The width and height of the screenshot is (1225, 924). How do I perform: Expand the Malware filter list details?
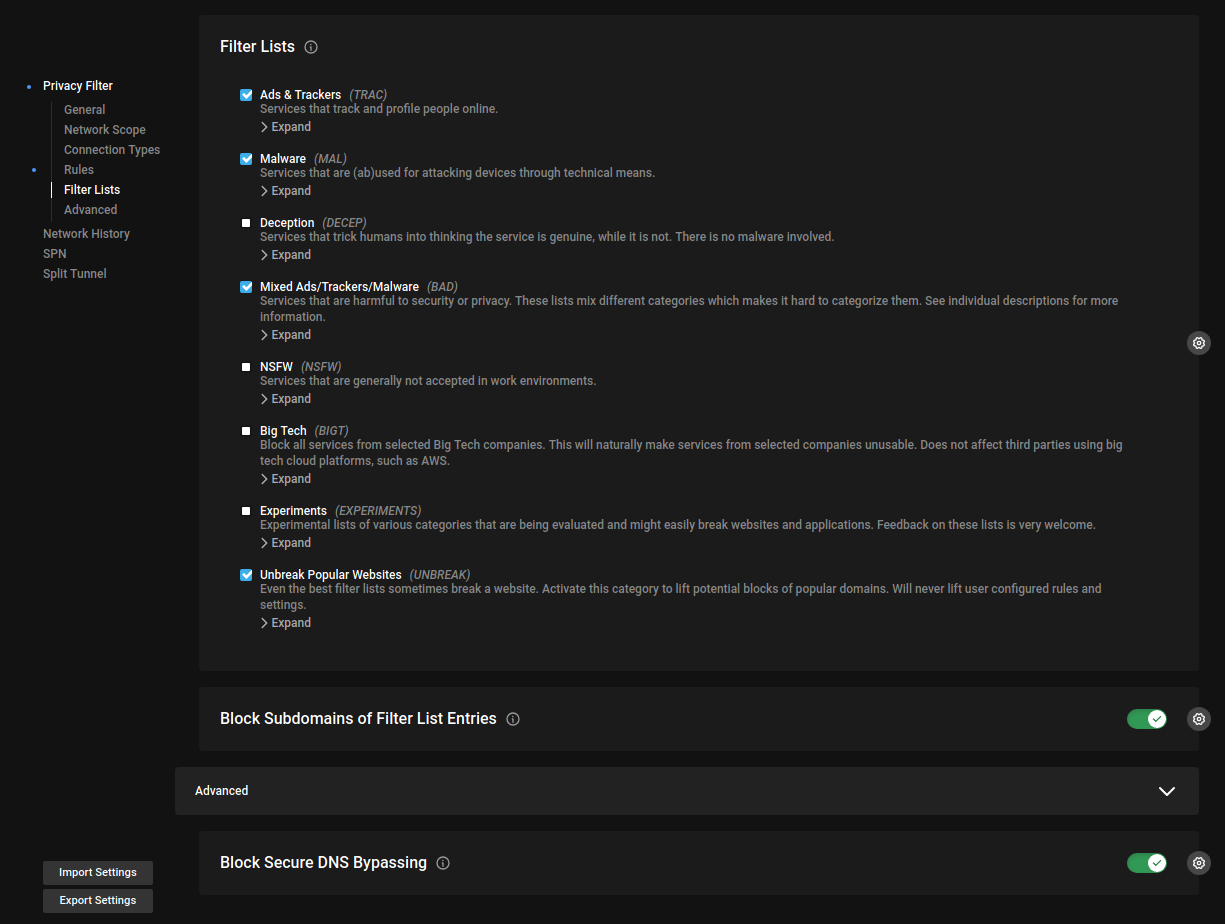286,191
